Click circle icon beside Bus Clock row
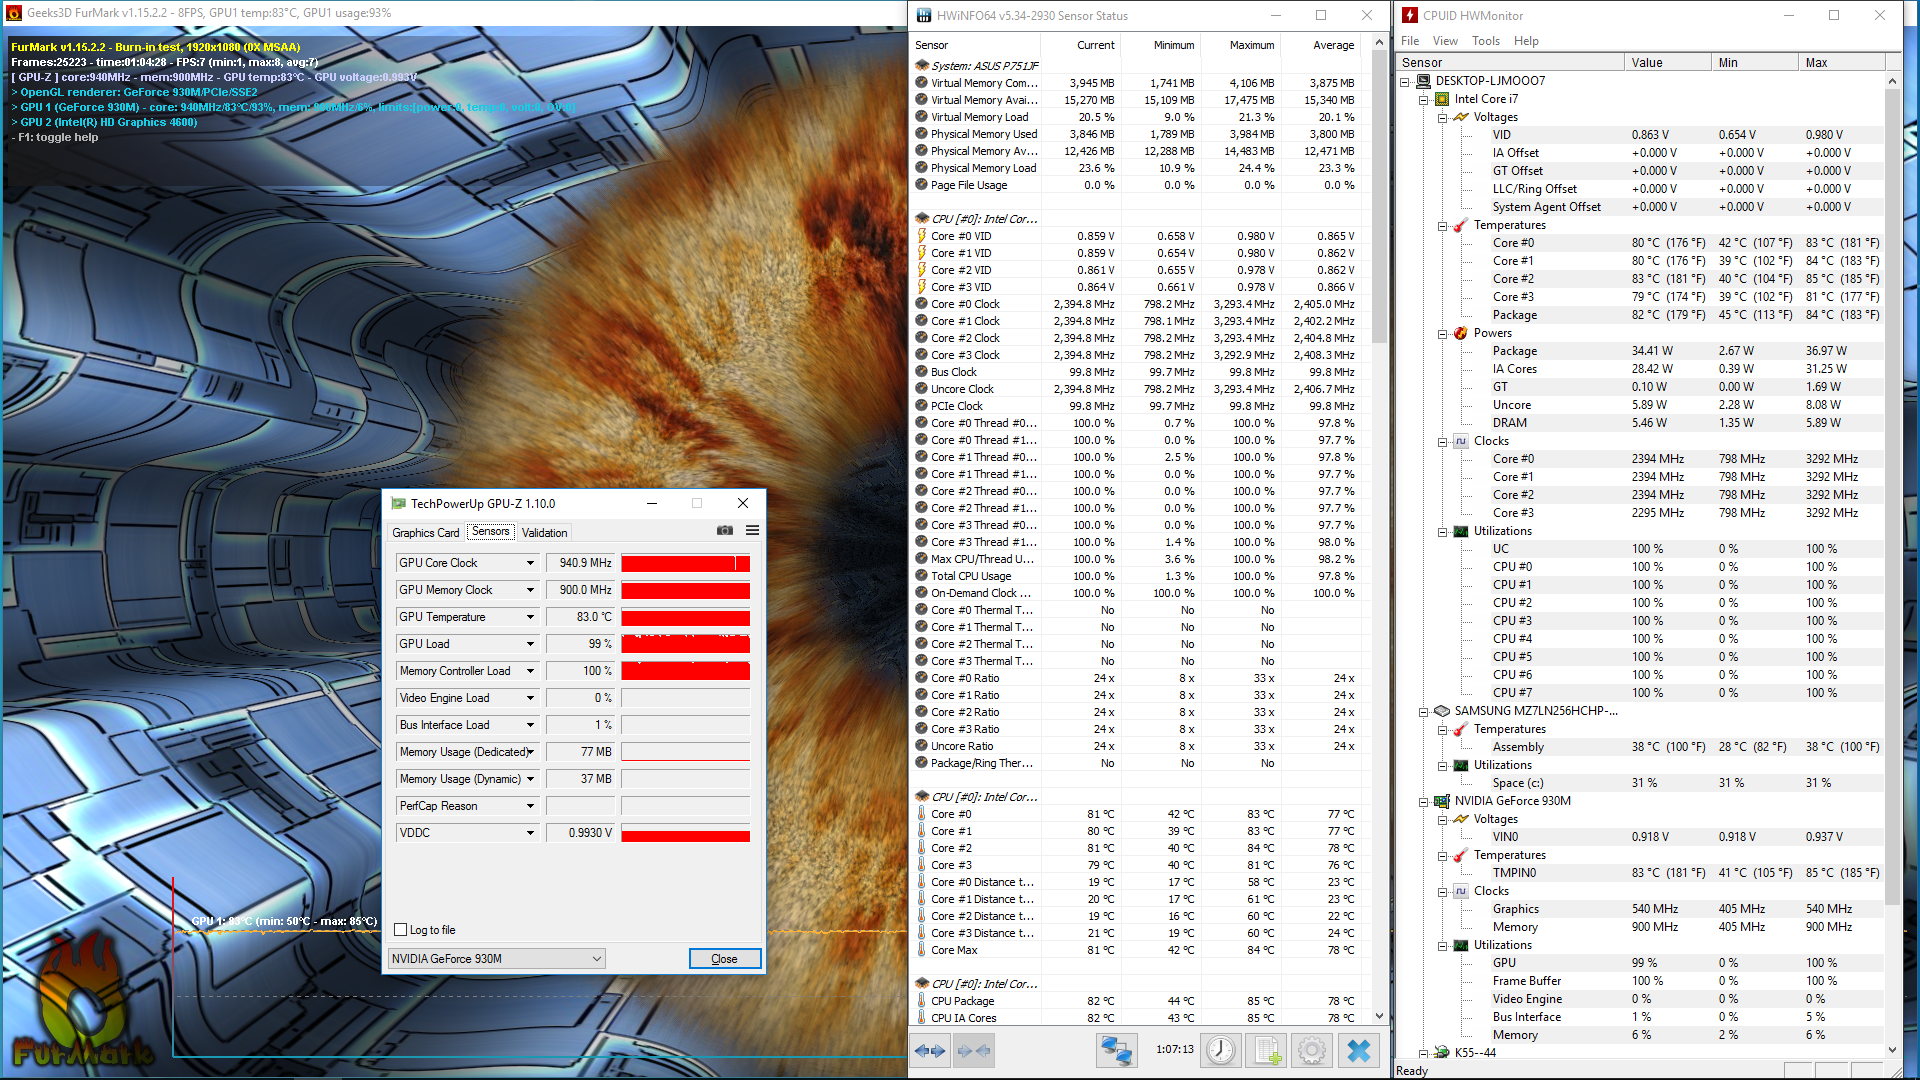Screen dimensions: 1920x1080 [x=922, y=372]
